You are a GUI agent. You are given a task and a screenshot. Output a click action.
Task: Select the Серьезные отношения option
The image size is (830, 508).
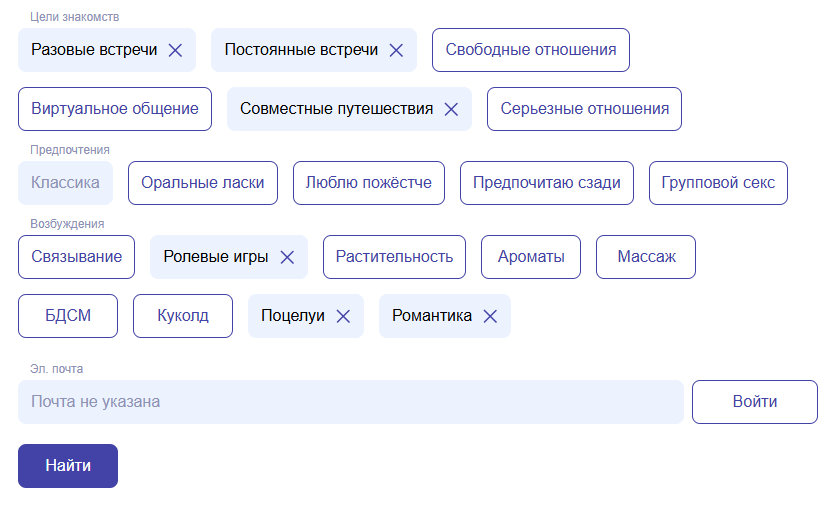[x=584, y=109]
